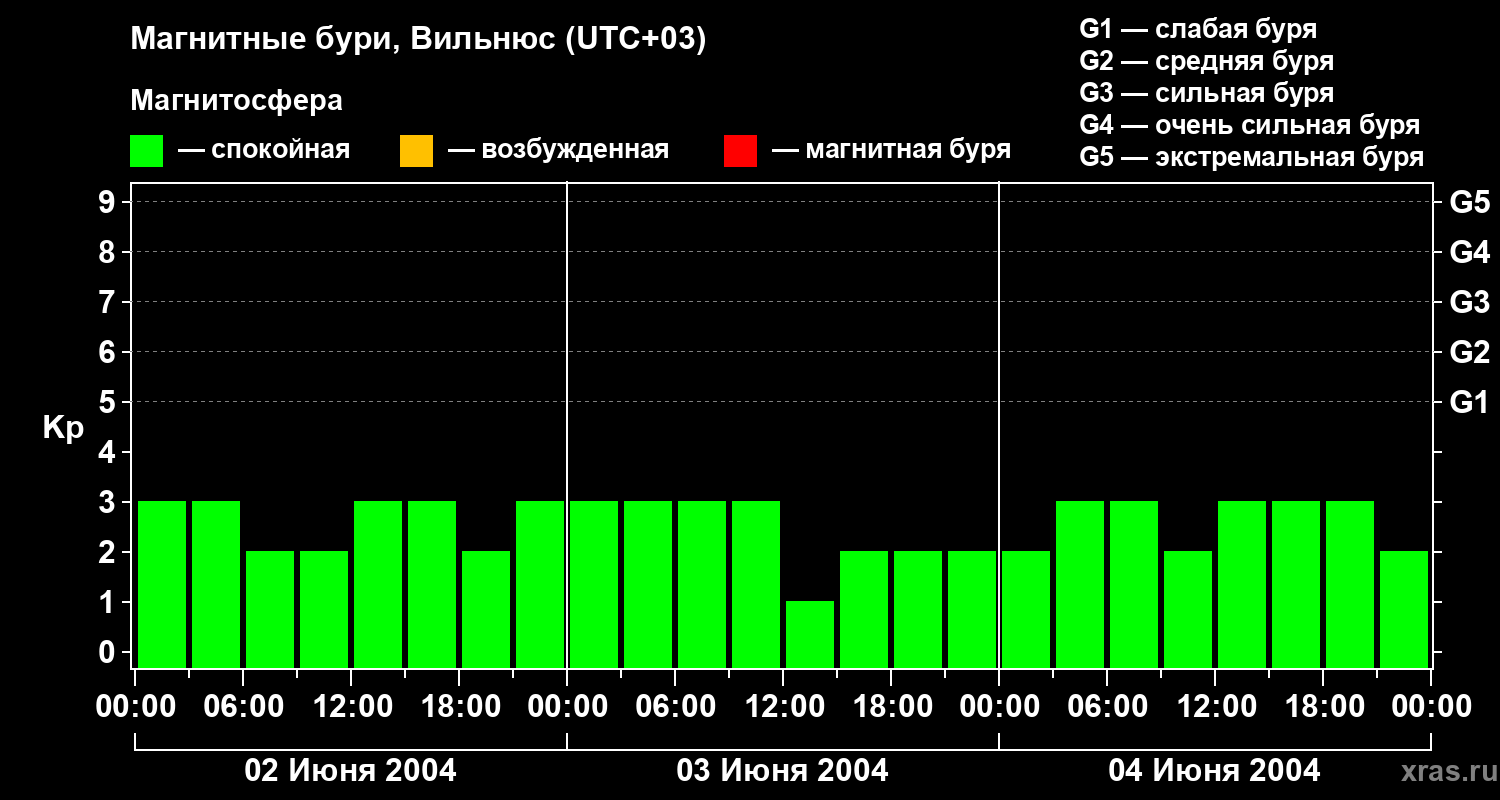Select 'G3 — сильная буря' legend line
Viewport: 1500px width, 800px height.
(x=1206, y=93)
